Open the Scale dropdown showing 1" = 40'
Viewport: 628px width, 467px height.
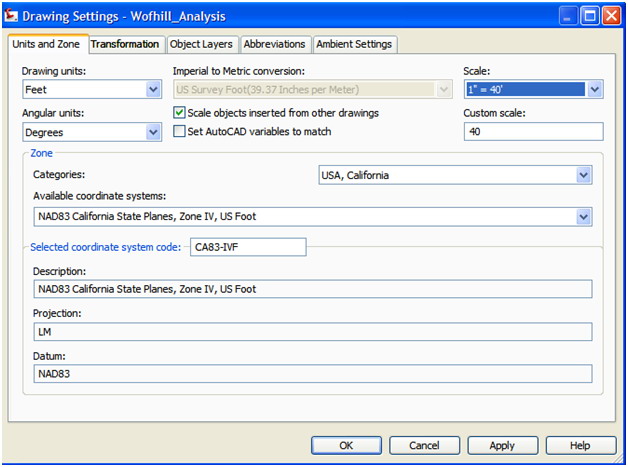(533, 89)
